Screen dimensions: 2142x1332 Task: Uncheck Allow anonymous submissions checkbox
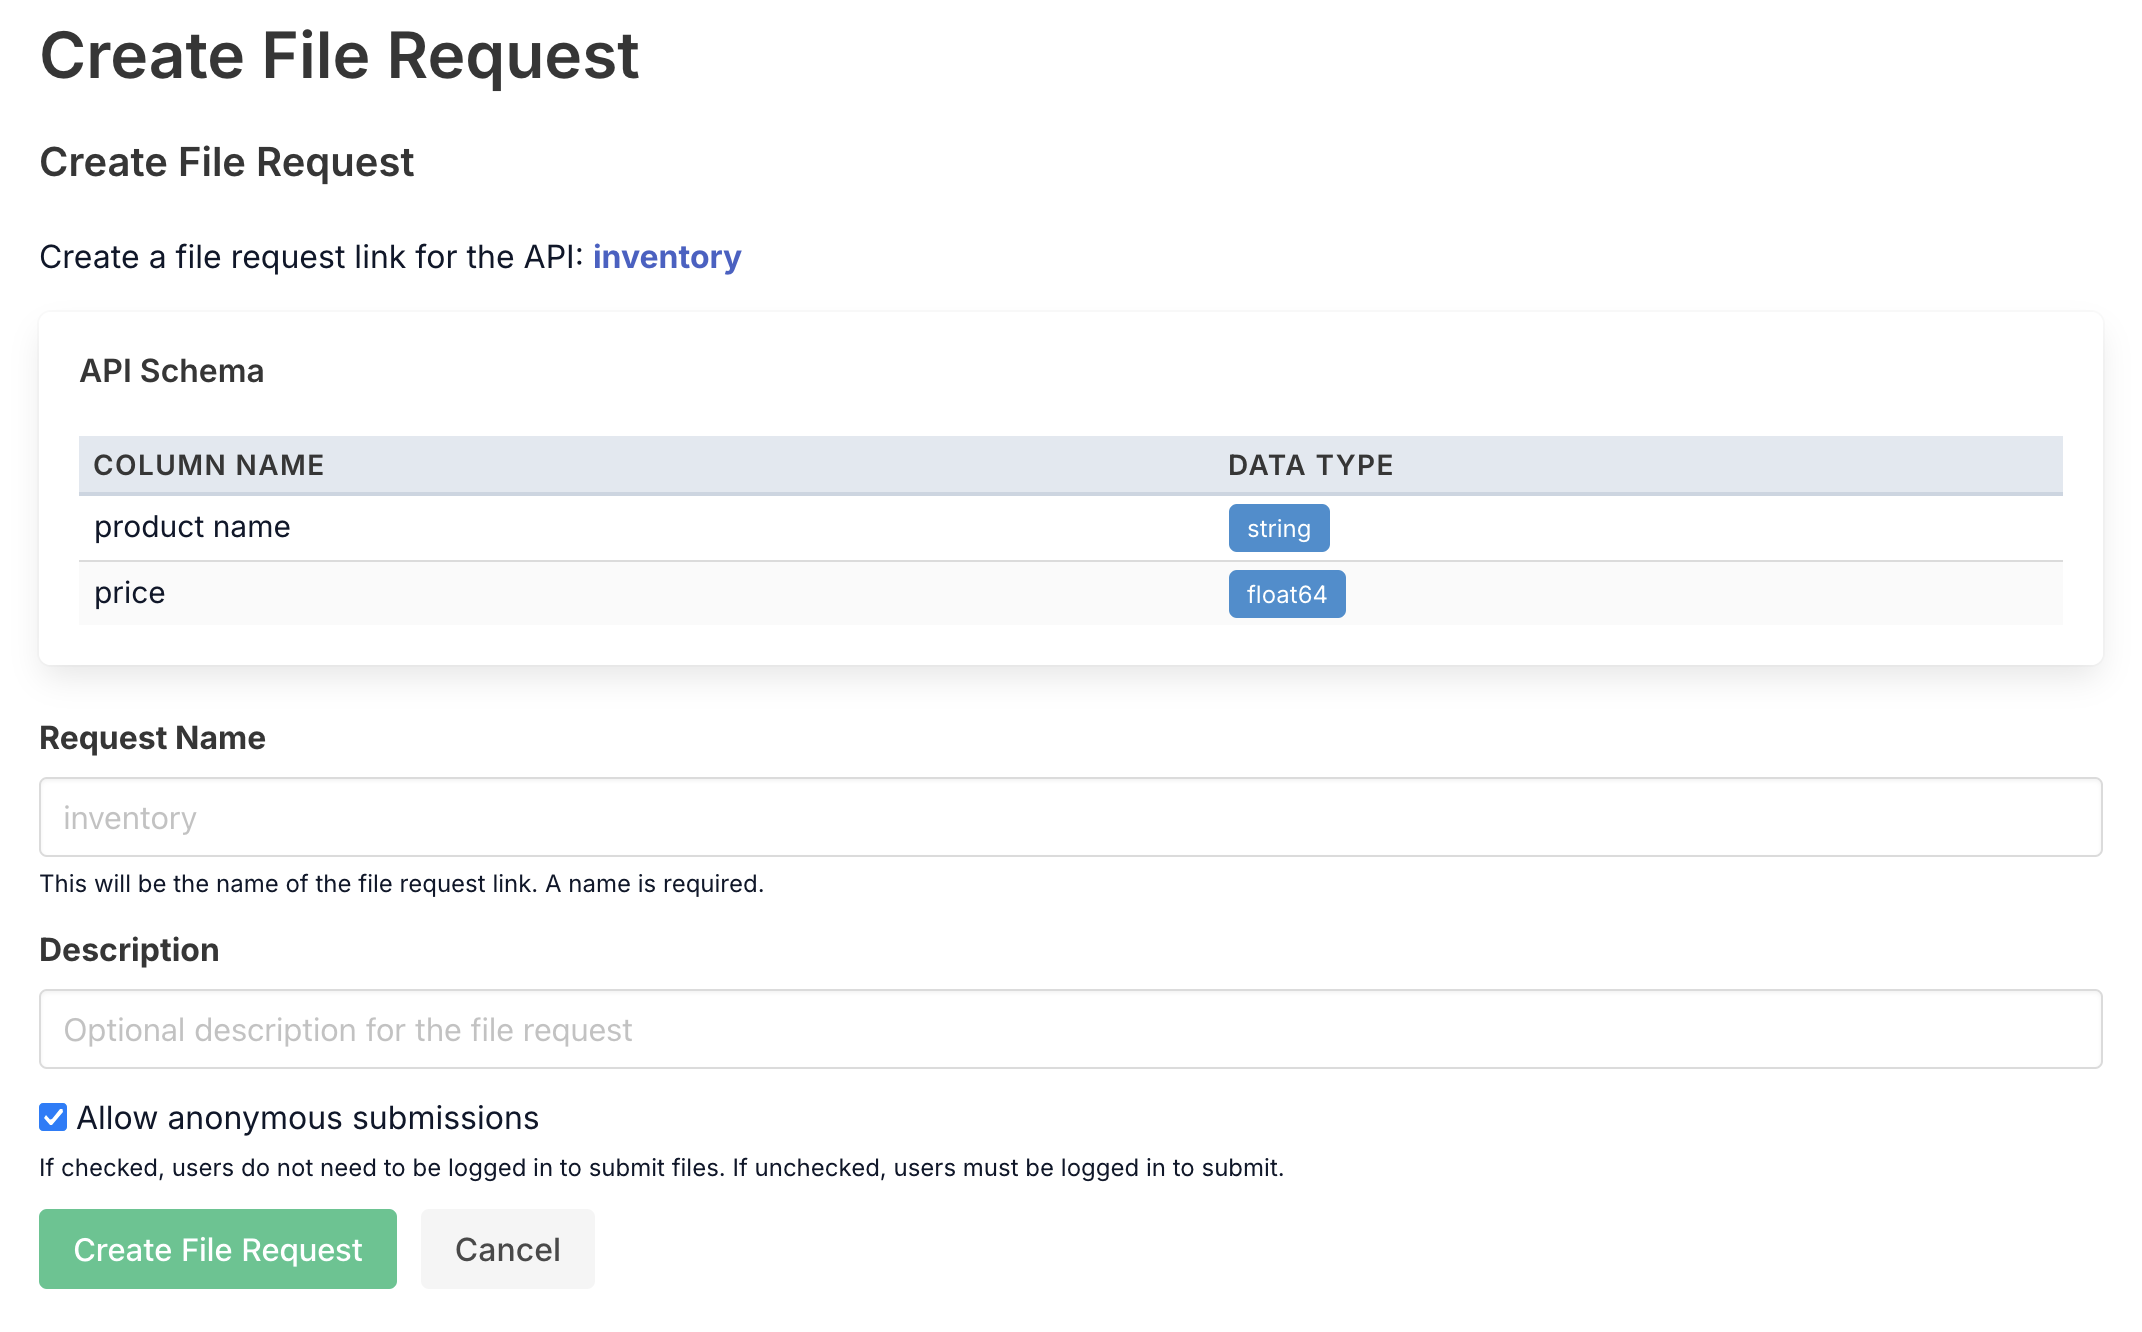tap(53, 1117)
